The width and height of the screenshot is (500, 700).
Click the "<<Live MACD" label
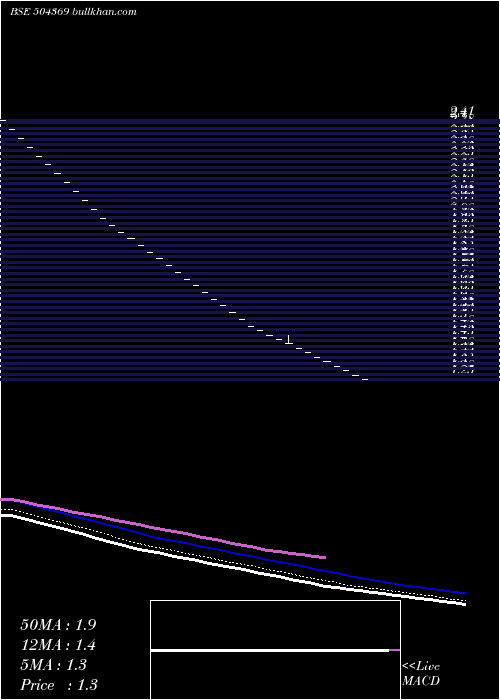pos(421,673)
